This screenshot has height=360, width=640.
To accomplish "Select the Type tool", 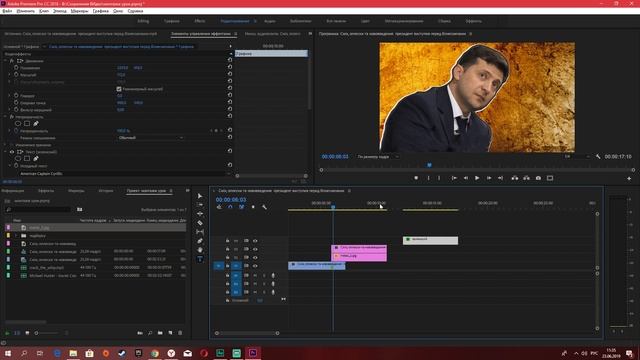I will (x=200, y=259).
